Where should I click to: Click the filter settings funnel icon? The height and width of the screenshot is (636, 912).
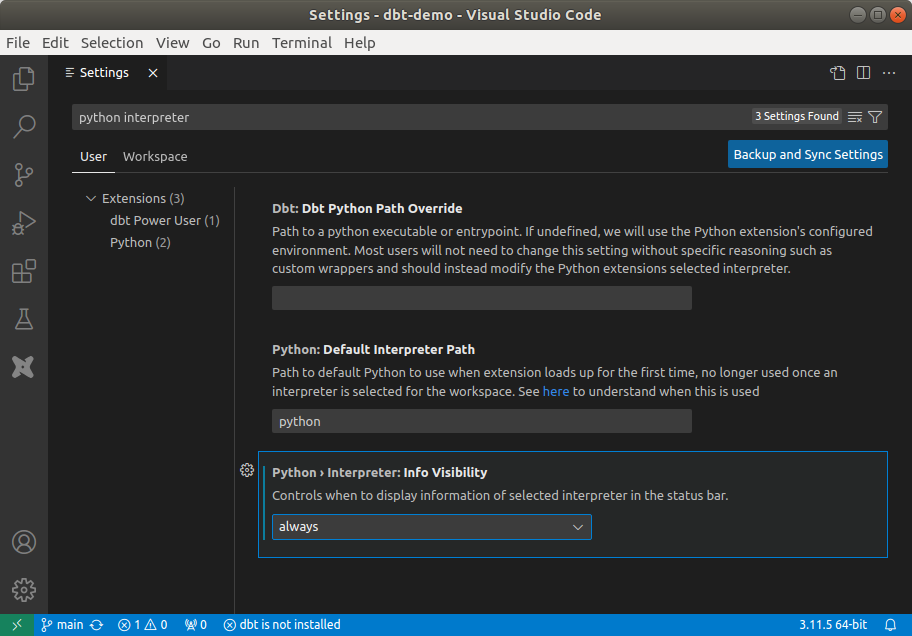tap(875, 117)
